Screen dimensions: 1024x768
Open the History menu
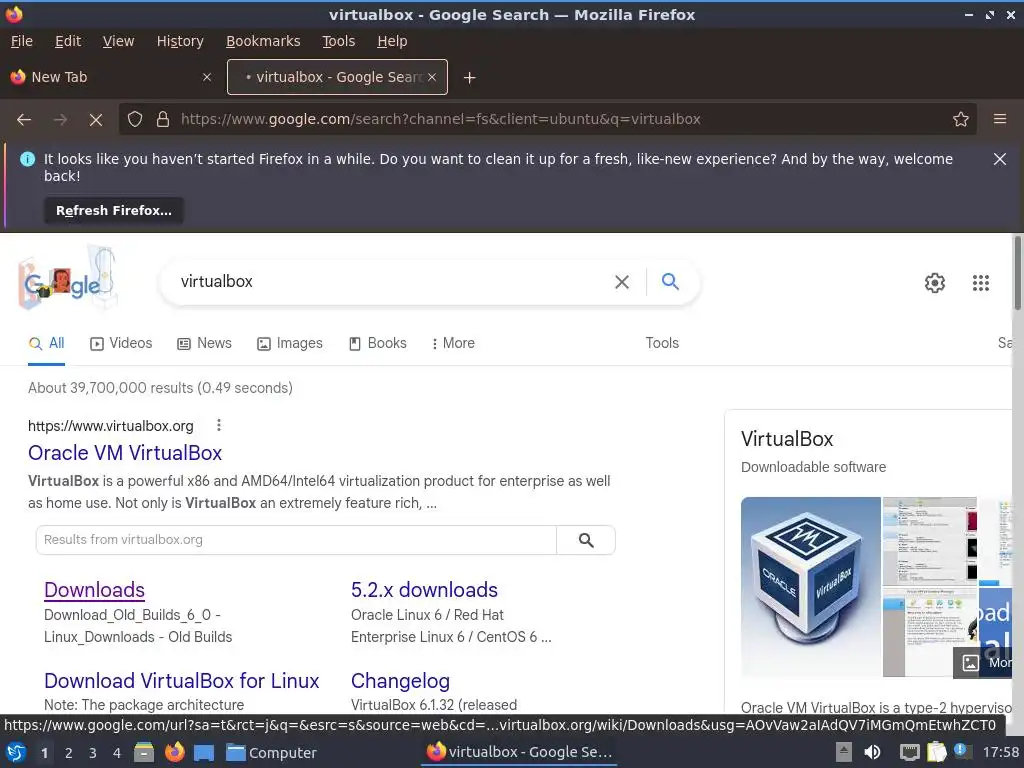pos(180,41)
